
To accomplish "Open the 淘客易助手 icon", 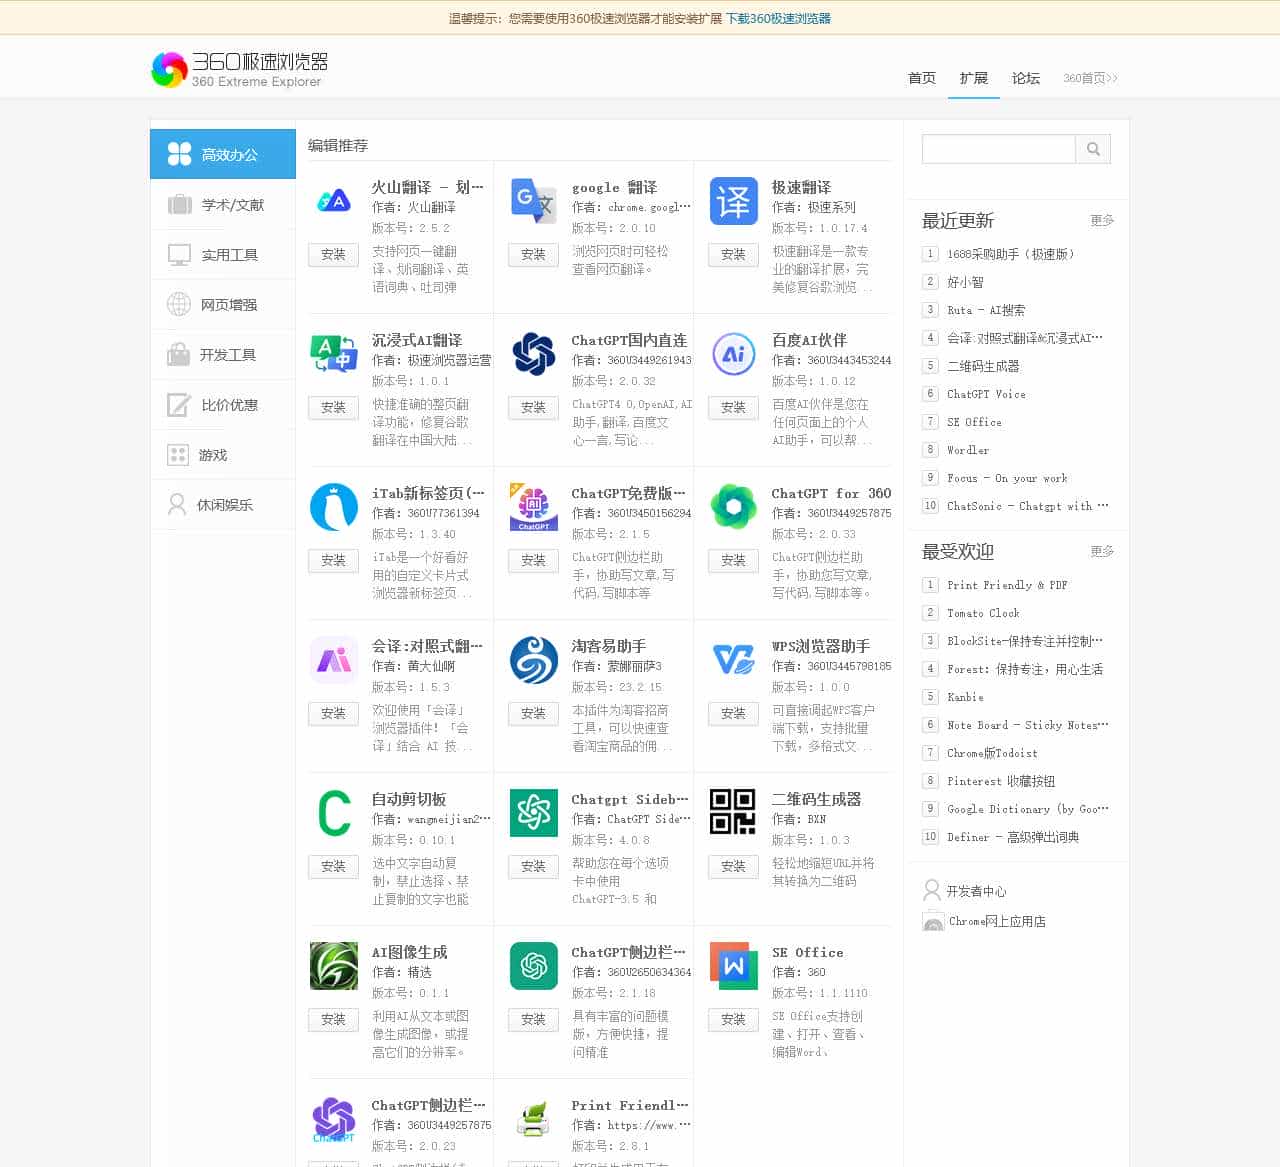I will coord(534,660).
